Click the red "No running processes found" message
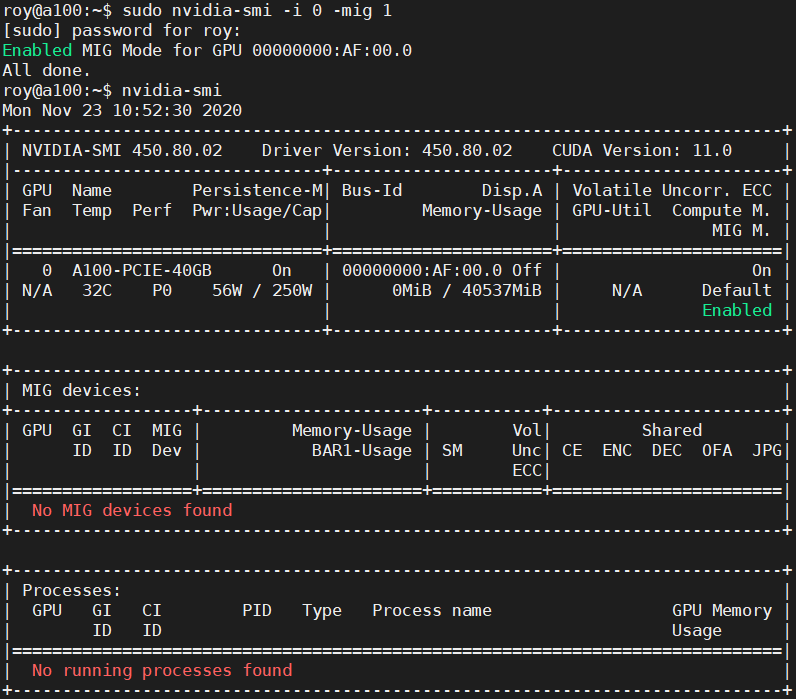The height and width of the screenshot is (699, 796). point(162,670)
